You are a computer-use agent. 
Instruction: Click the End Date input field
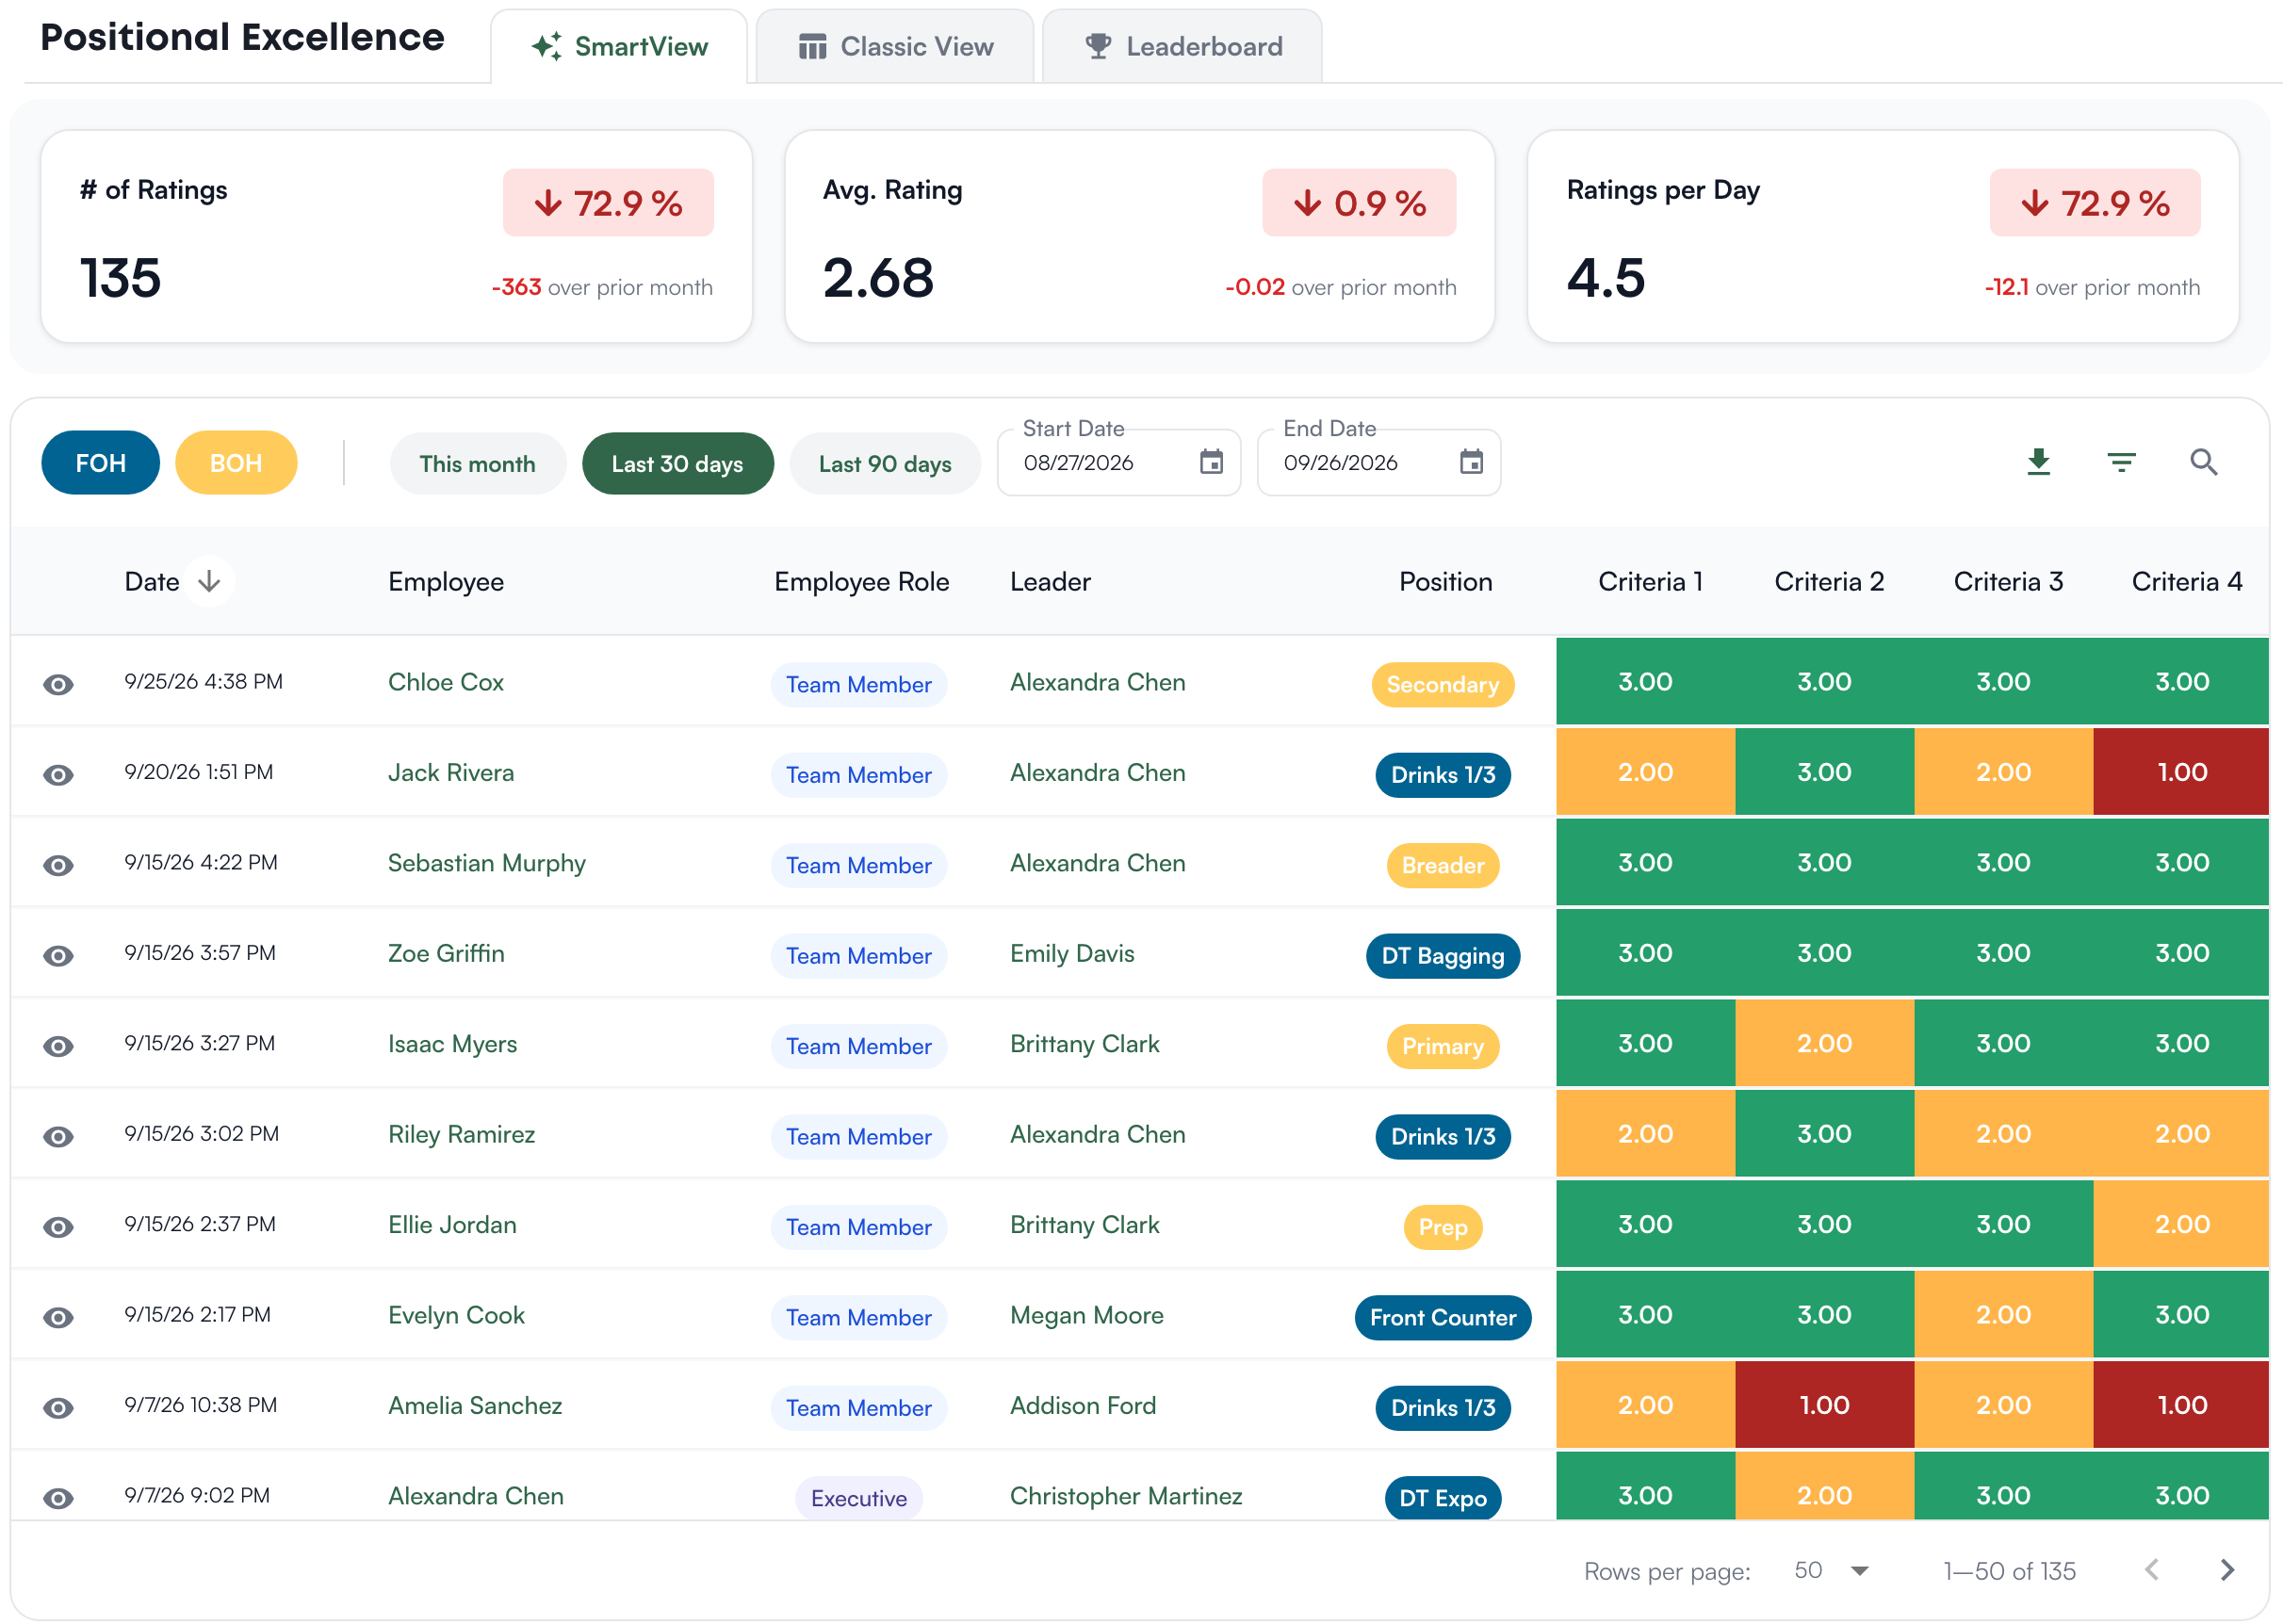click(x=1379, y=463)
